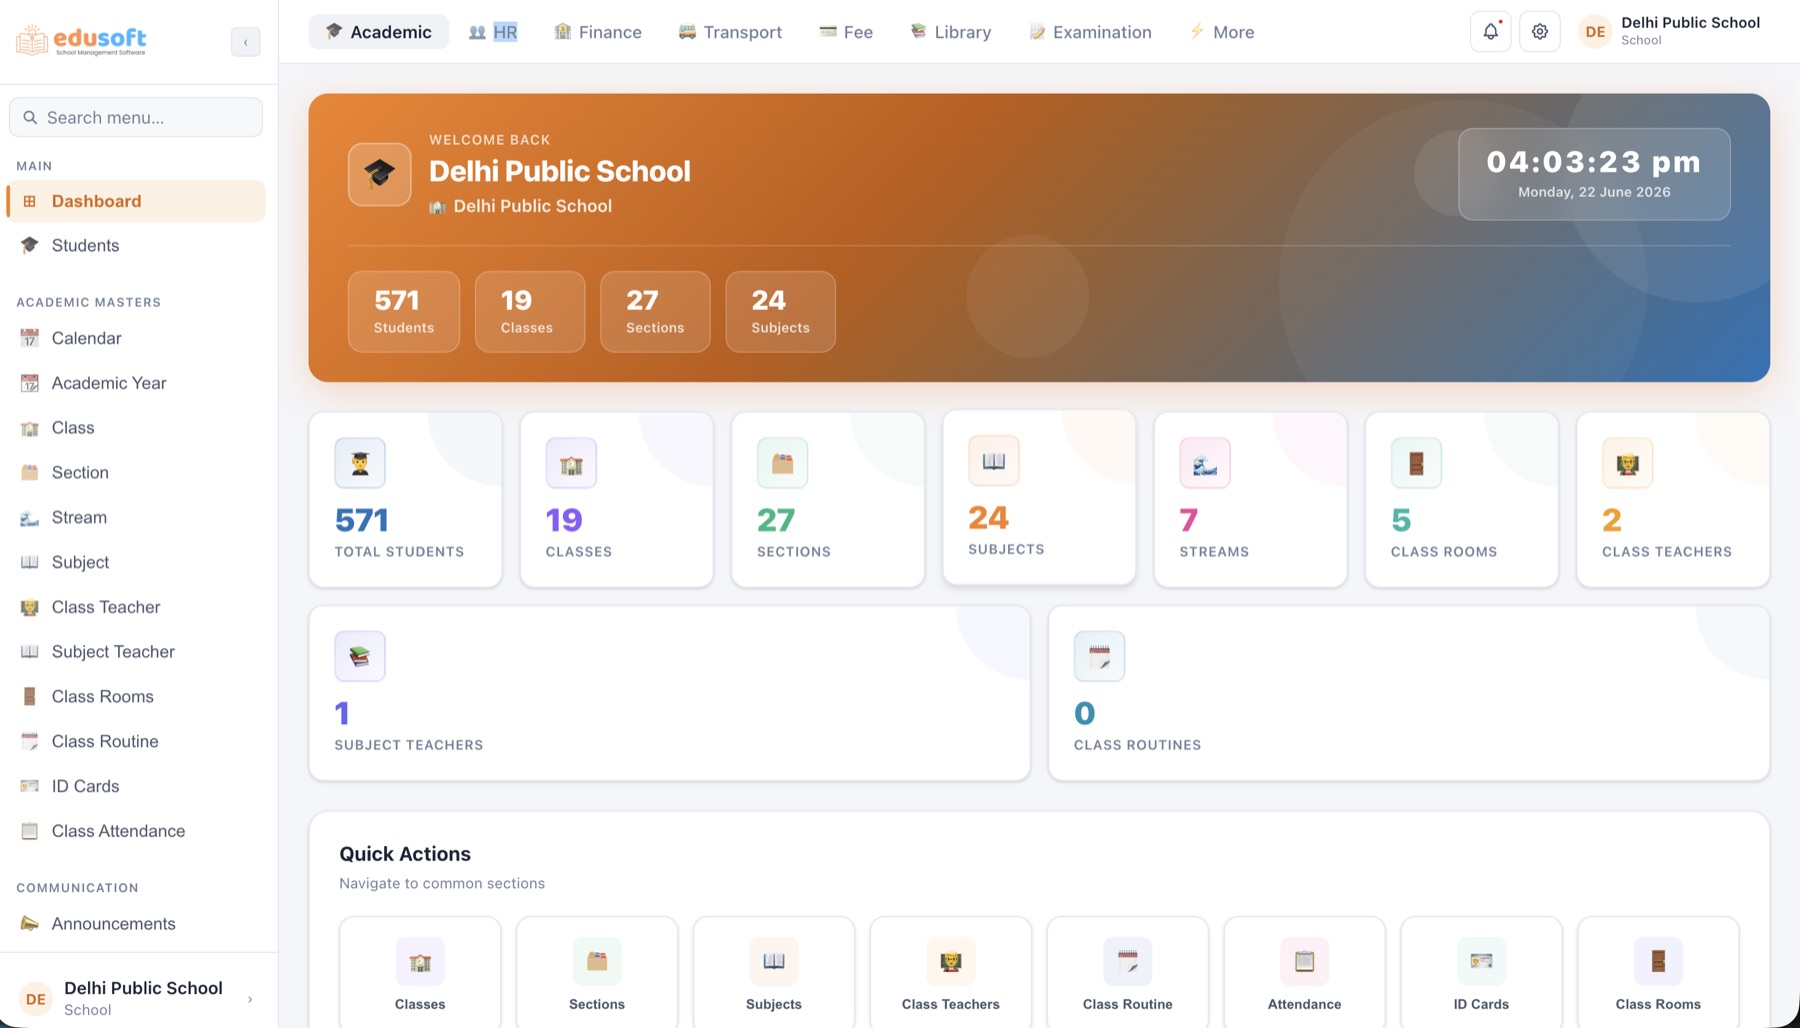
Task: Open the Finance tab
Action: [598, 32]
